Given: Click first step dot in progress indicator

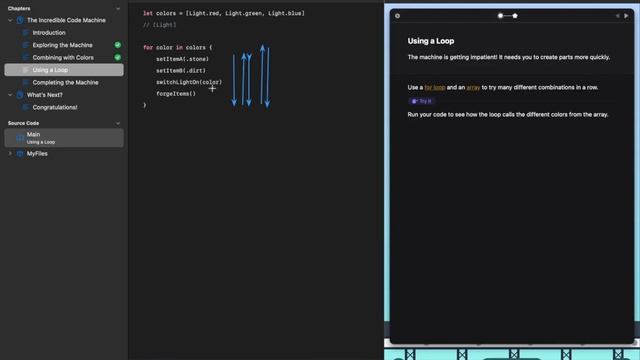Looking at the screenshot, I should tap(500, 16).
